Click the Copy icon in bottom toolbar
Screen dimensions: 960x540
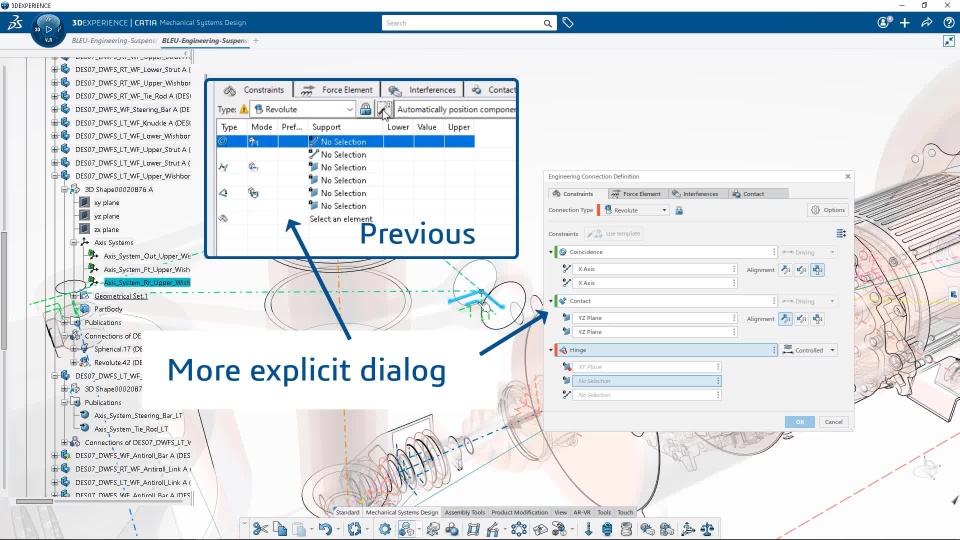tap(280, 529)
